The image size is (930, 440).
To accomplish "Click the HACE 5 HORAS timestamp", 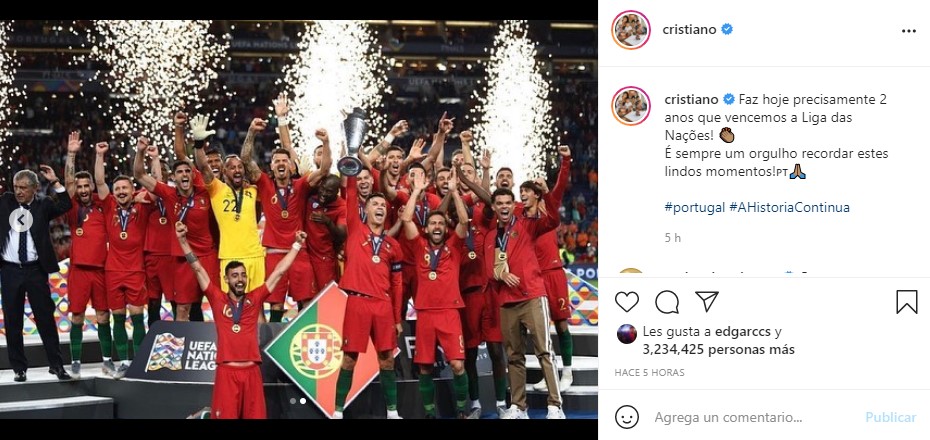I will click(x=649, y=372).
